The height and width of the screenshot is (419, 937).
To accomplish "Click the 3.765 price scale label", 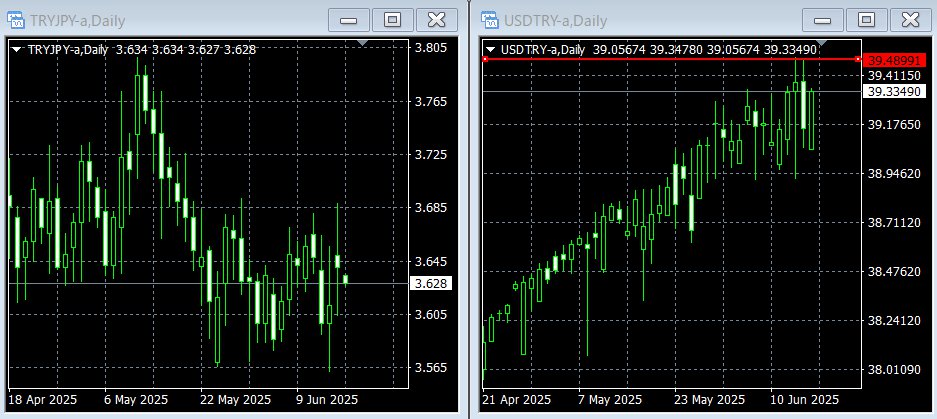I will pyautogui.click(x=430, y=102).
